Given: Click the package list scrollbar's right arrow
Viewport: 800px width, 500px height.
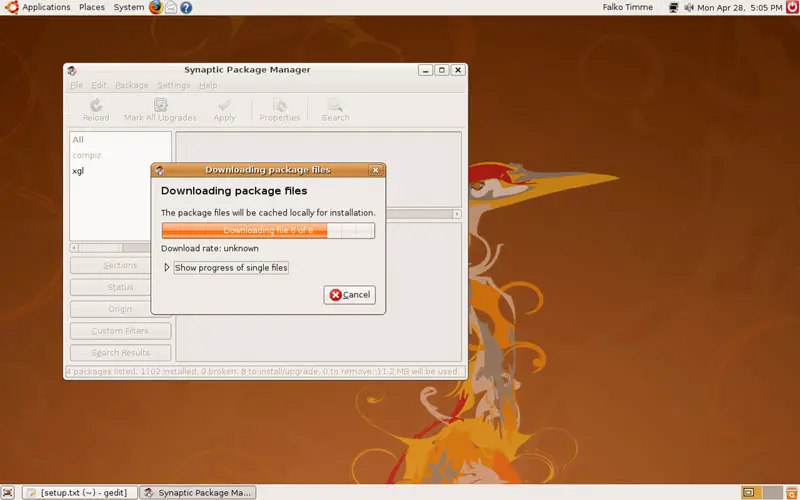Looking at the screenshot, I should point(457,214).
